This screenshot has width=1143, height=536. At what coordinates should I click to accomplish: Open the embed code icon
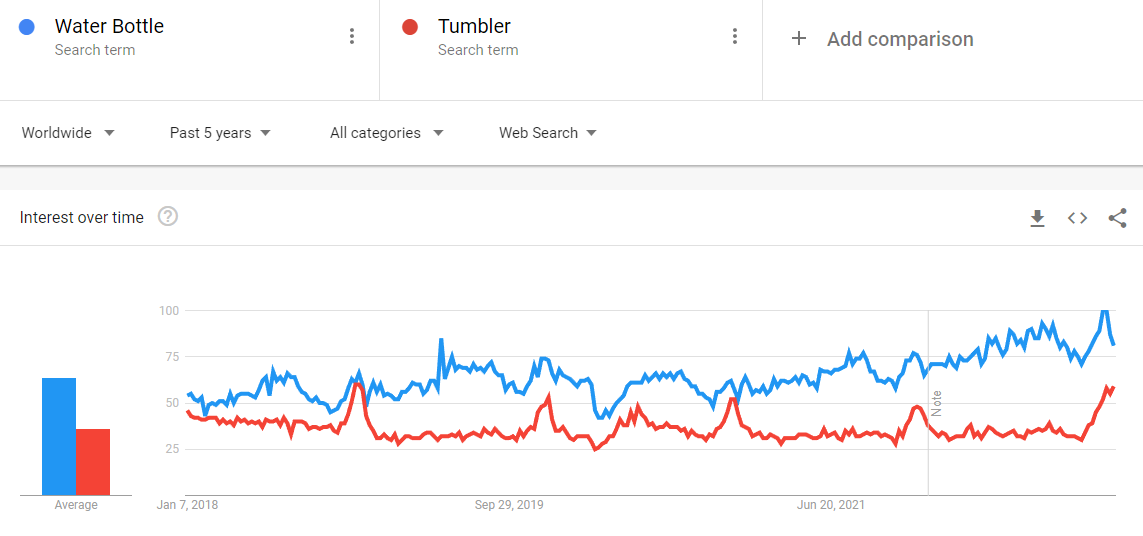coord(1077,218)
